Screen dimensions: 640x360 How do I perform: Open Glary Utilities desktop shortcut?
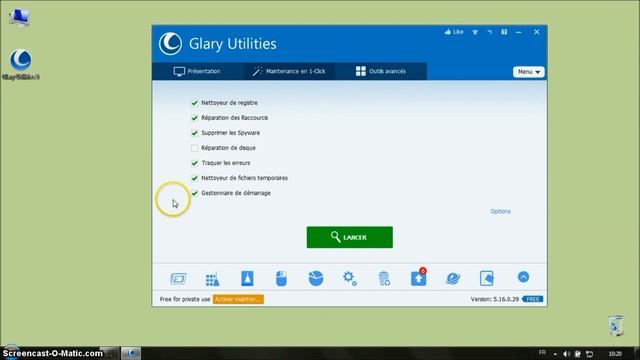point(20,64)
